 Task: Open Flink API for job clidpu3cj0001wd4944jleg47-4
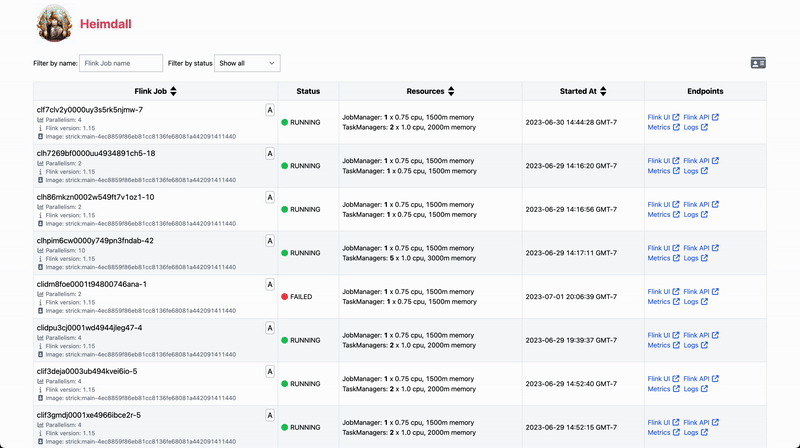pos(701,335)
